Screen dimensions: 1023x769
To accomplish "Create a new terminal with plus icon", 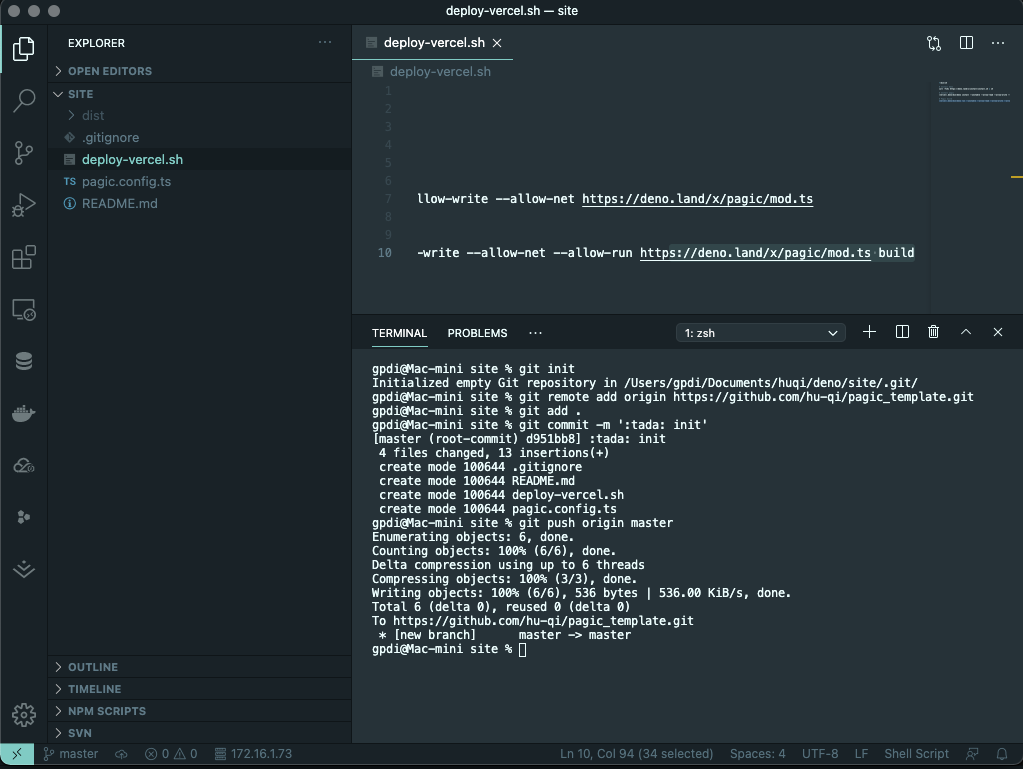I will click(869, 332).
